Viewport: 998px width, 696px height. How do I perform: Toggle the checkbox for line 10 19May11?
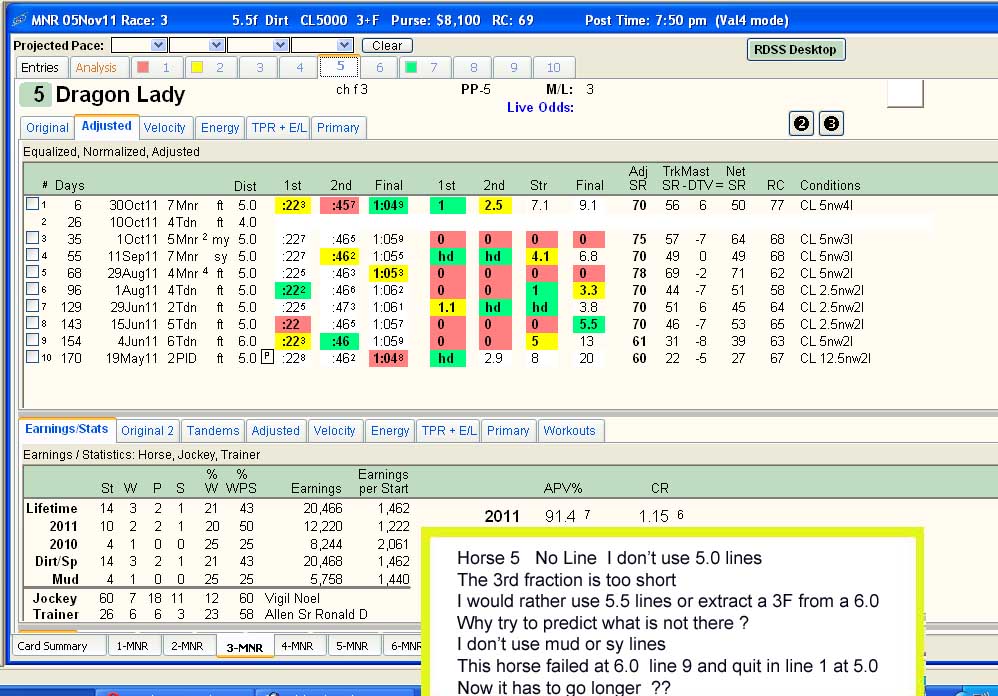point(32,357)
